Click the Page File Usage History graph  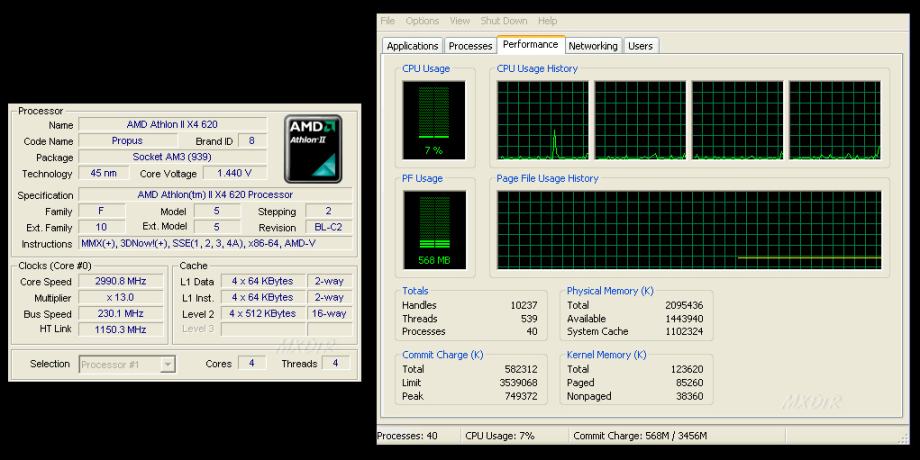point(689,230)
